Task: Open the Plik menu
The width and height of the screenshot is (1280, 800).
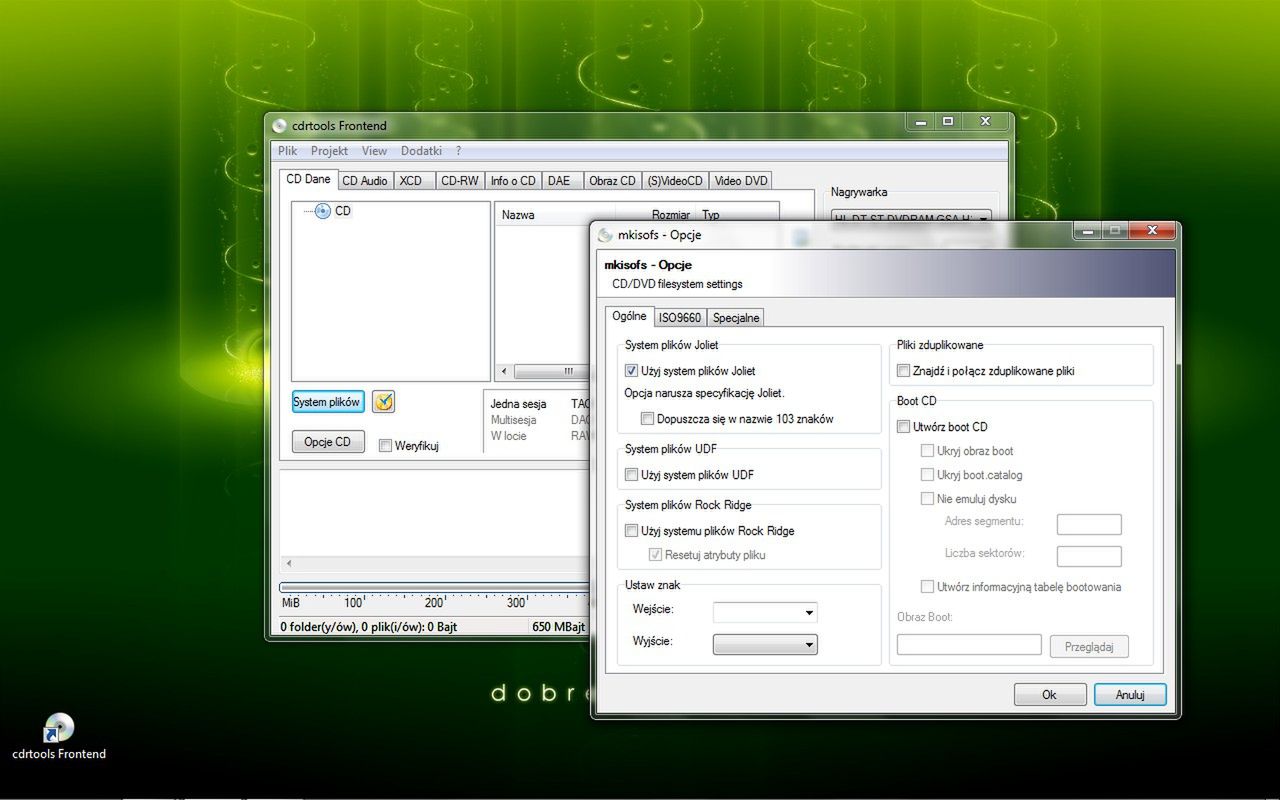Action: click(x=288, y=151)
